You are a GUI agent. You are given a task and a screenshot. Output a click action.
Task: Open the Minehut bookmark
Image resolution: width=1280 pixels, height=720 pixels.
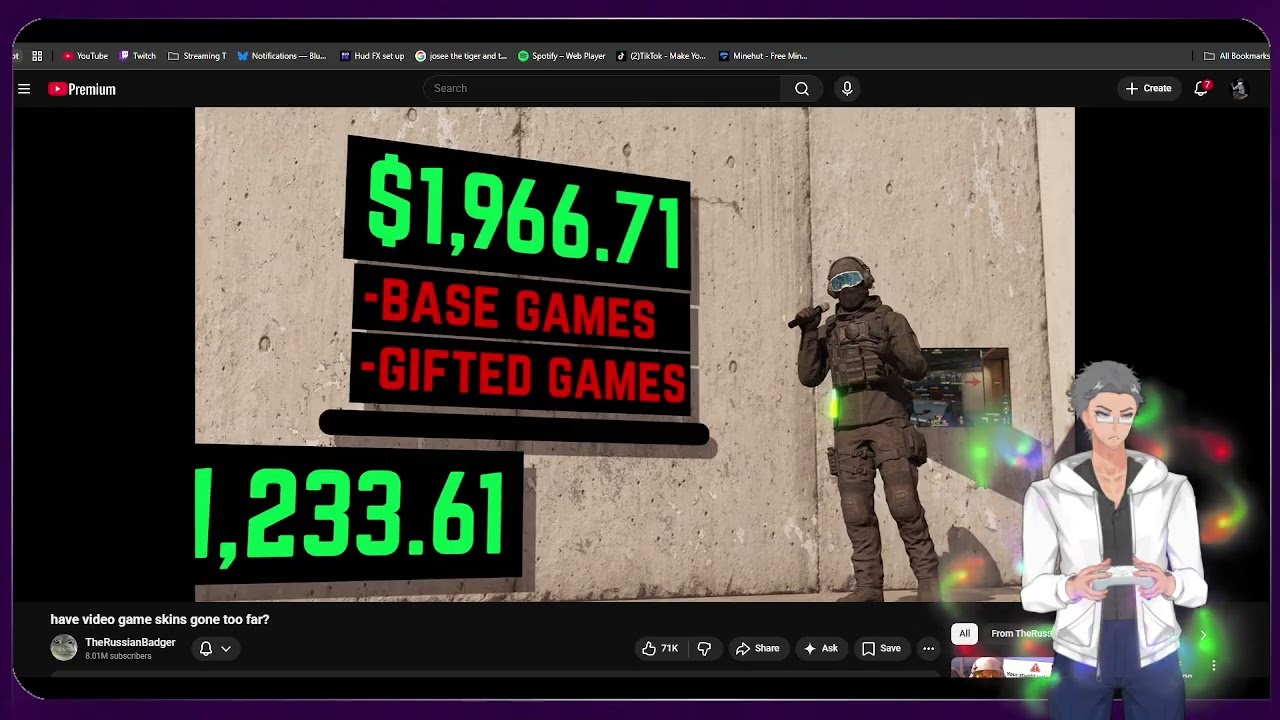pos(763,56)
